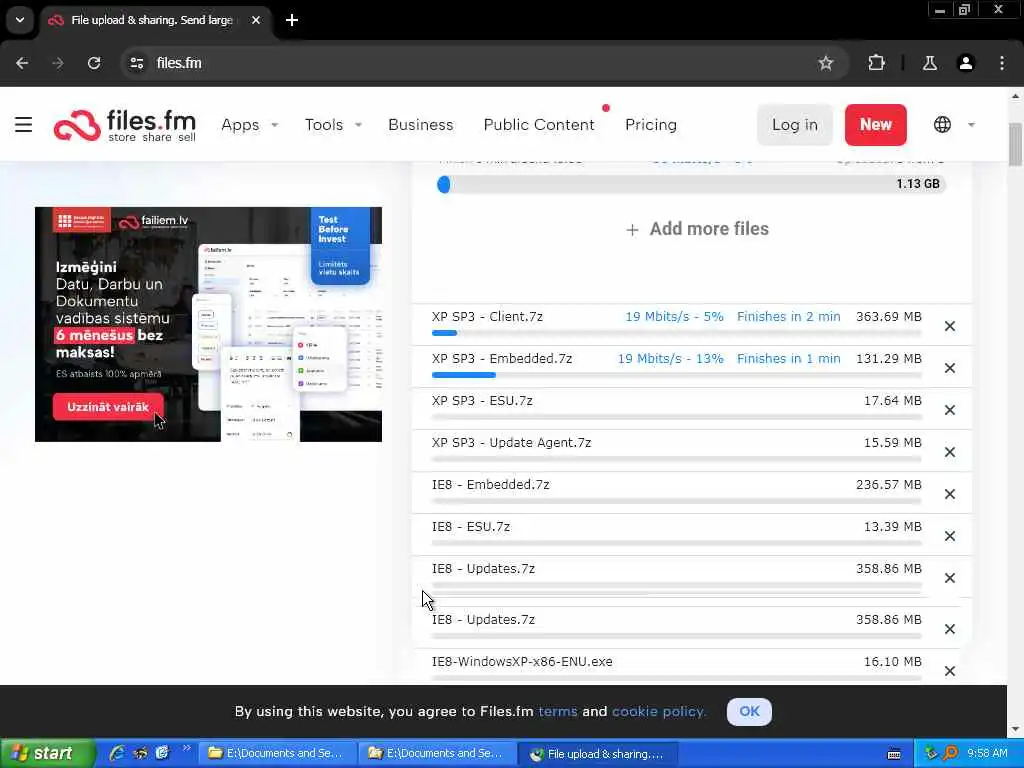Switch to second E:\Documents and Se... taskbar window

click(437, 754)
